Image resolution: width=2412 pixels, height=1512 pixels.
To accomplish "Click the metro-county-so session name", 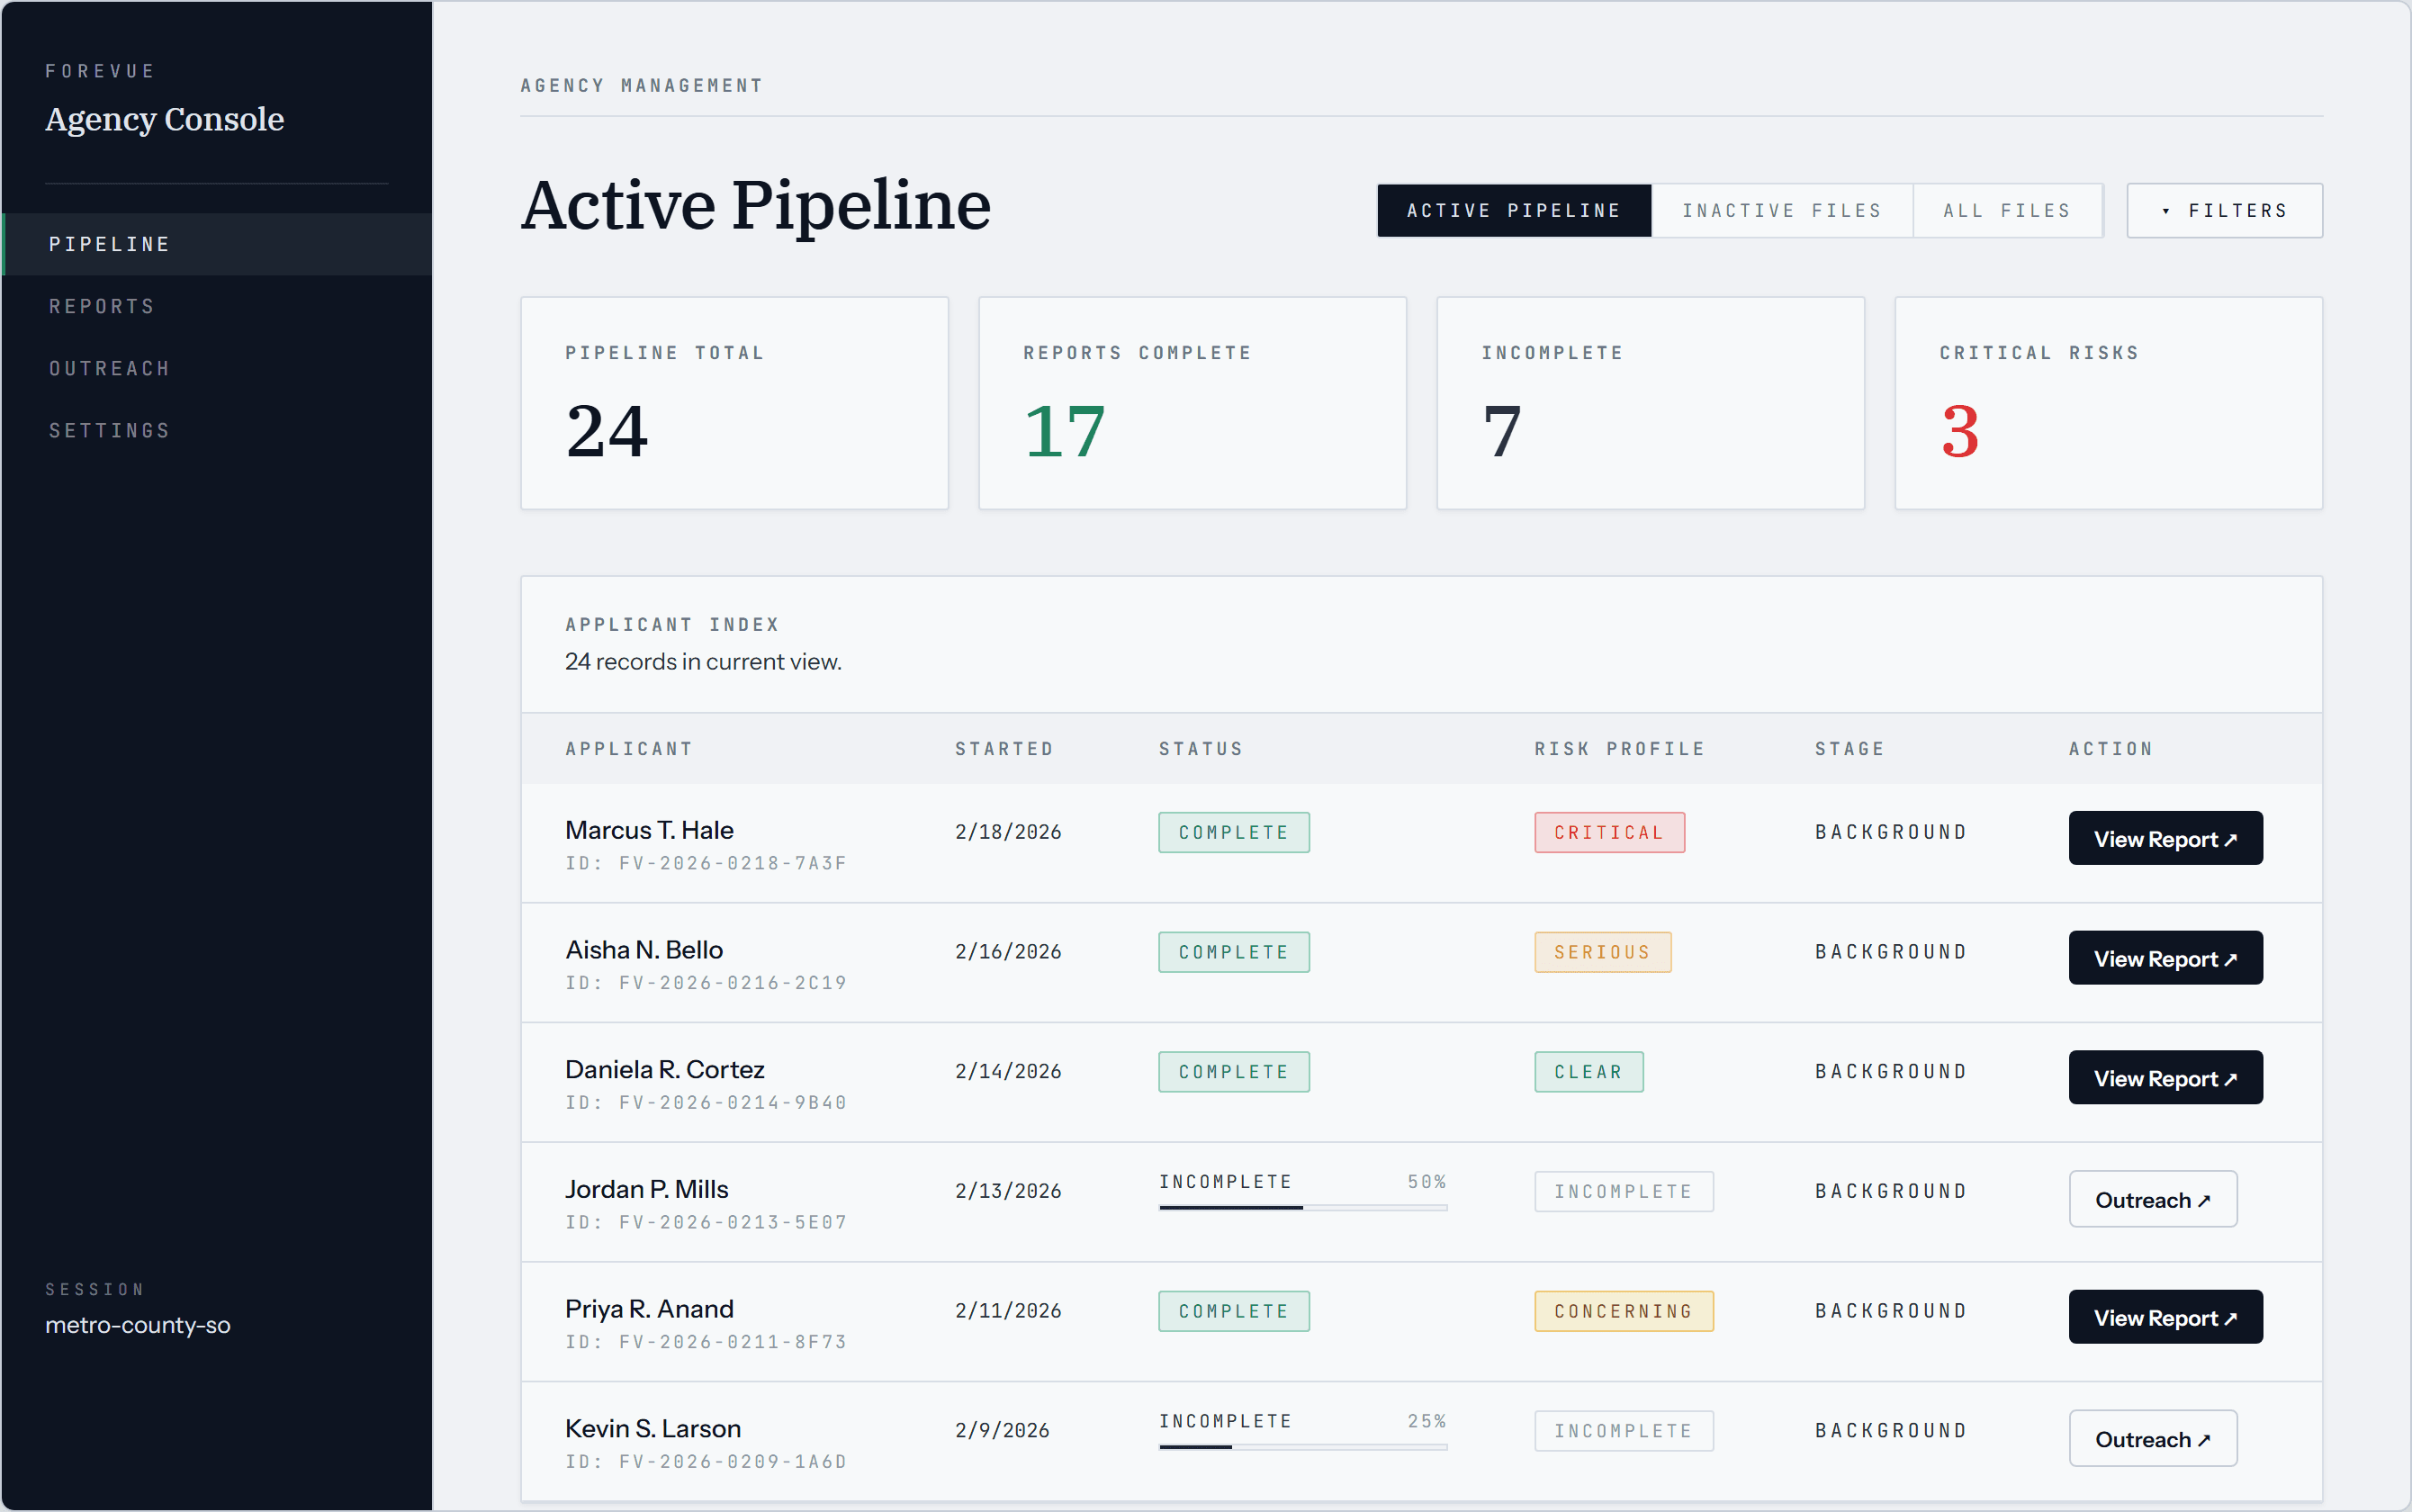I will (x=138, y=1325).
